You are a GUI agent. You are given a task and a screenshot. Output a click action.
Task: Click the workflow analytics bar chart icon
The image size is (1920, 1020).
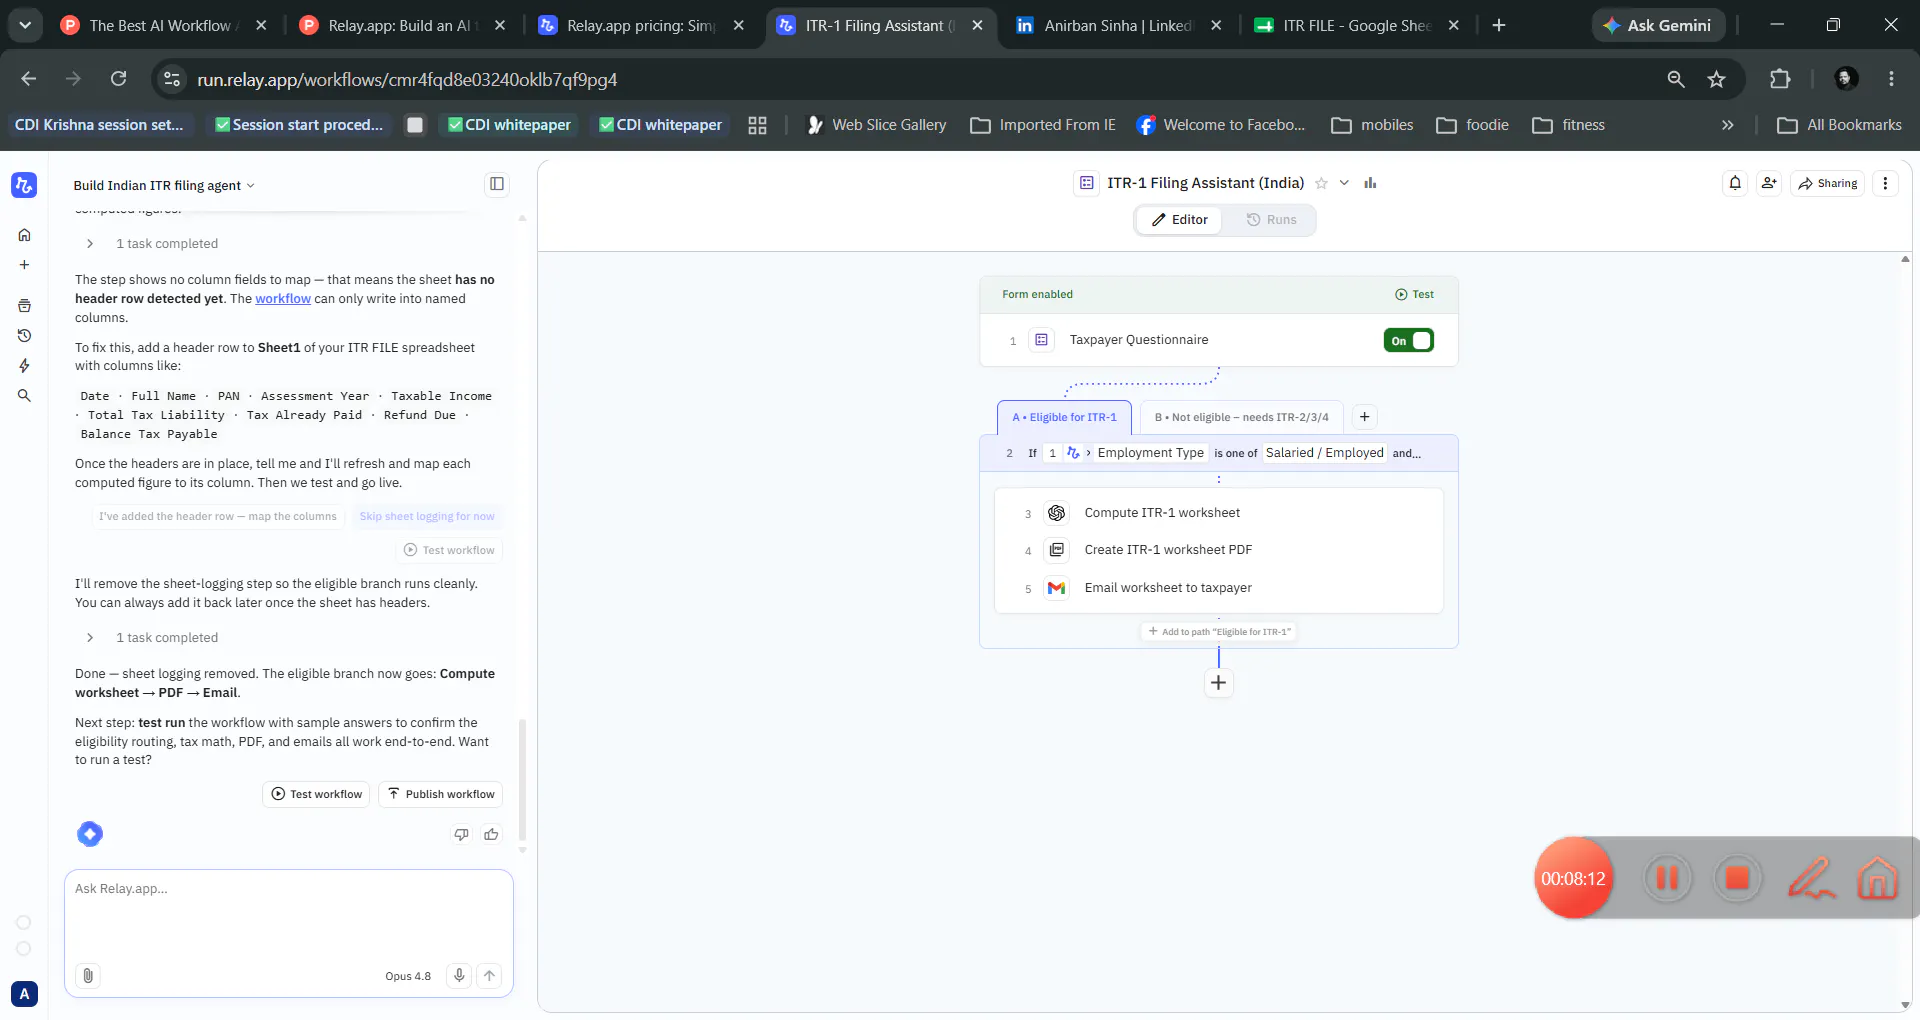click(x=1370, y=183)
